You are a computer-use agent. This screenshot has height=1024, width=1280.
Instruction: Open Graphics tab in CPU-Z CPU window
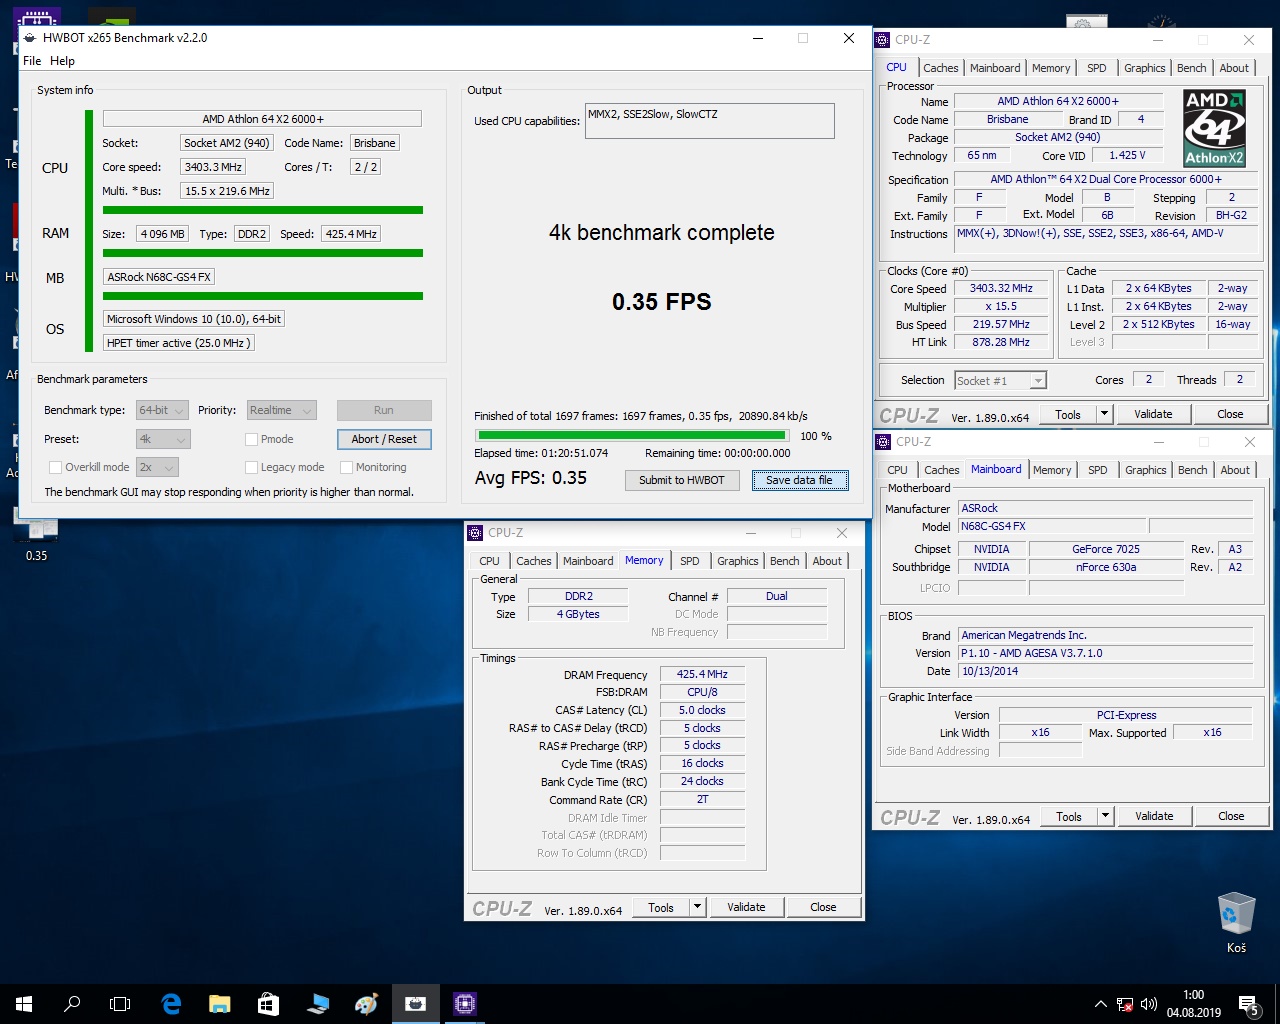(x=1144, y=68)
